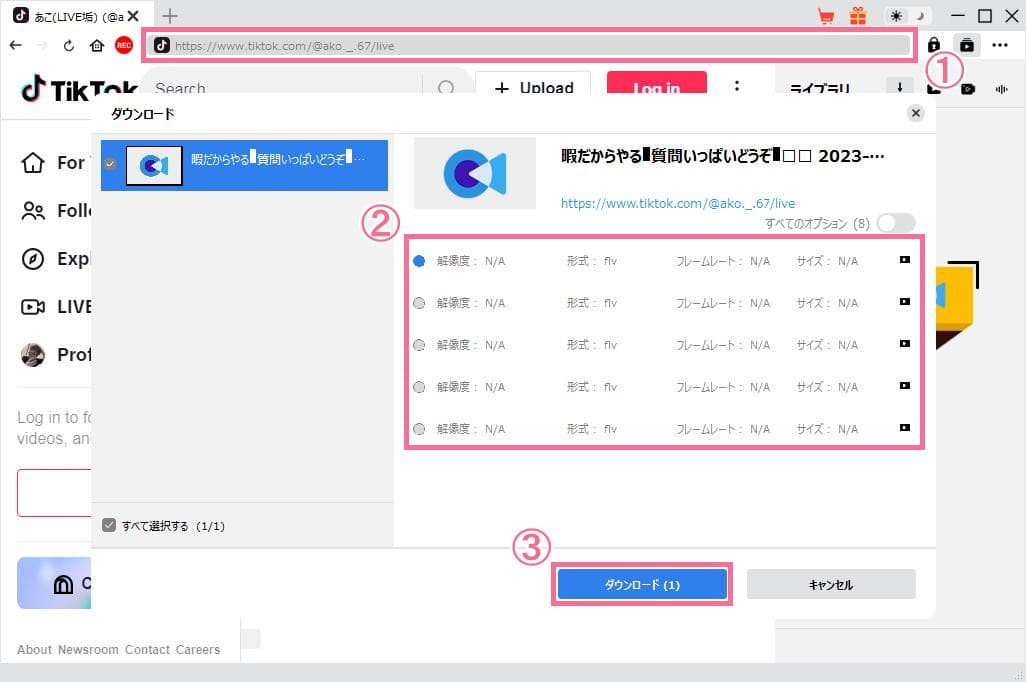Click the TikTok search magnifier icon
This screenshot has width=1026, height=682.
tap(446, 88)
